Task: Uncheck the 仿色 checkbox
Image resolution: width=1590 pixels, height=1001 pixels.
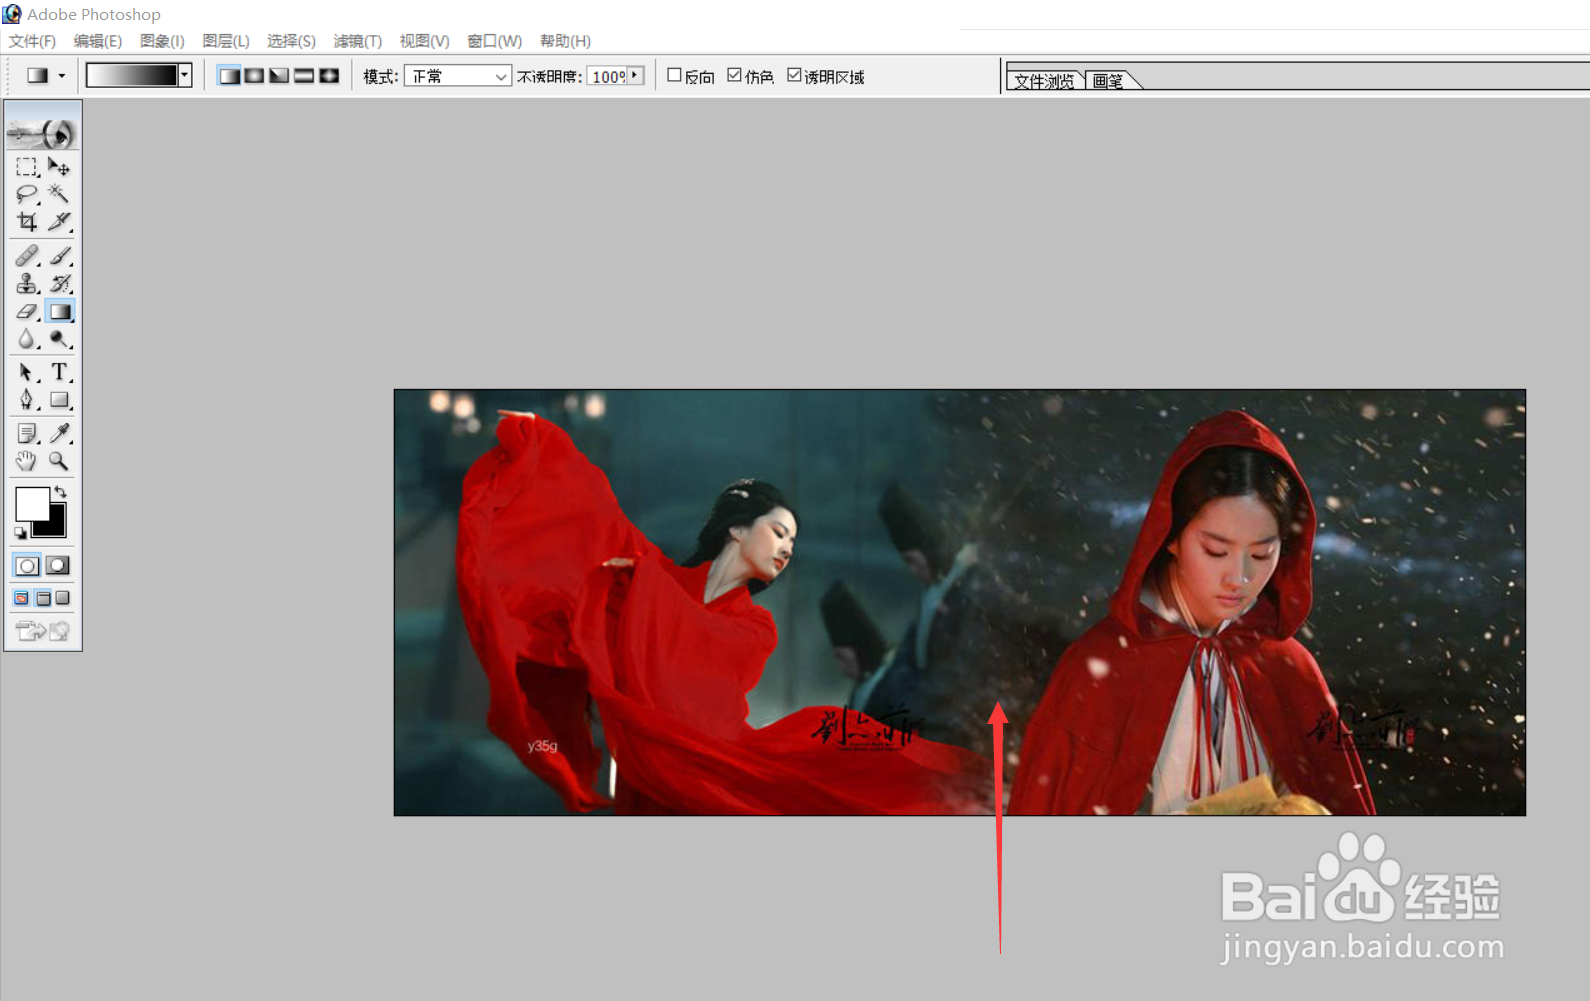Action: 734,75
